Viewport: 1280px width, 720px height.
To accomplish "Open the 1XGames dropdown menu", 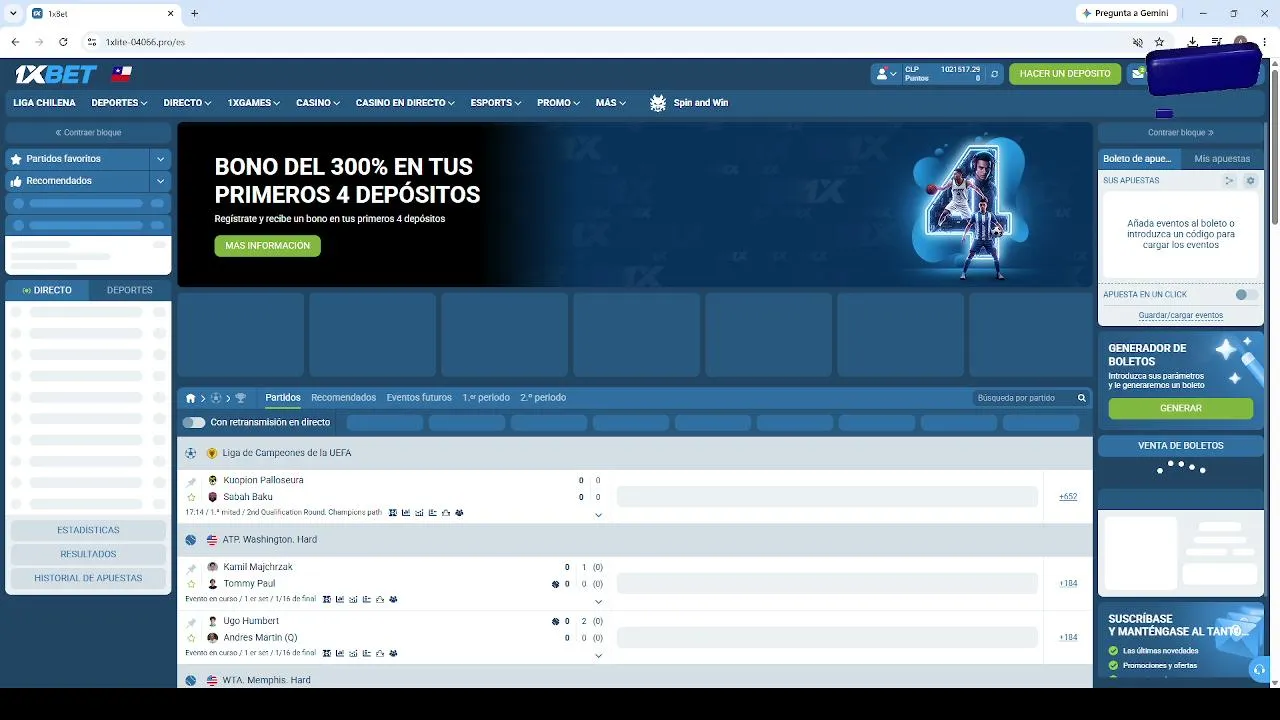I will (x=253, y=103).
